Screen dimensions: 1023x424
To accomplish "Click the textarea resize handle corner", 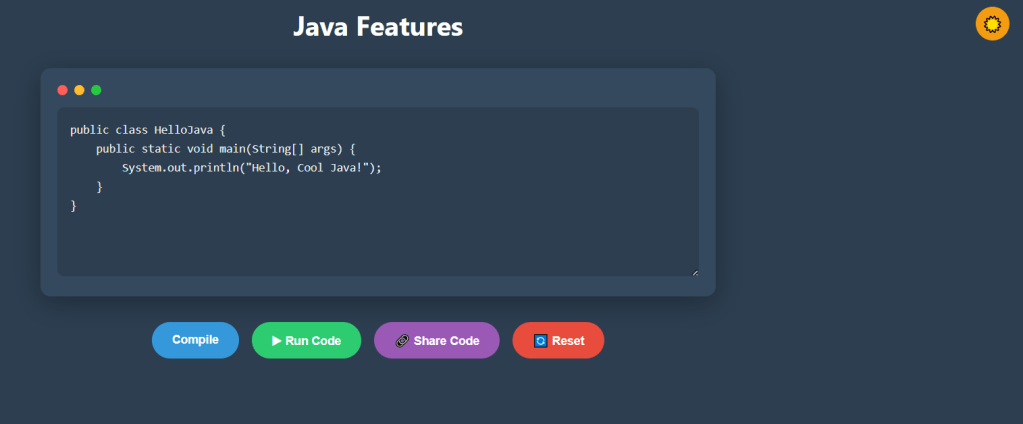I will click(x=695, y=272).
